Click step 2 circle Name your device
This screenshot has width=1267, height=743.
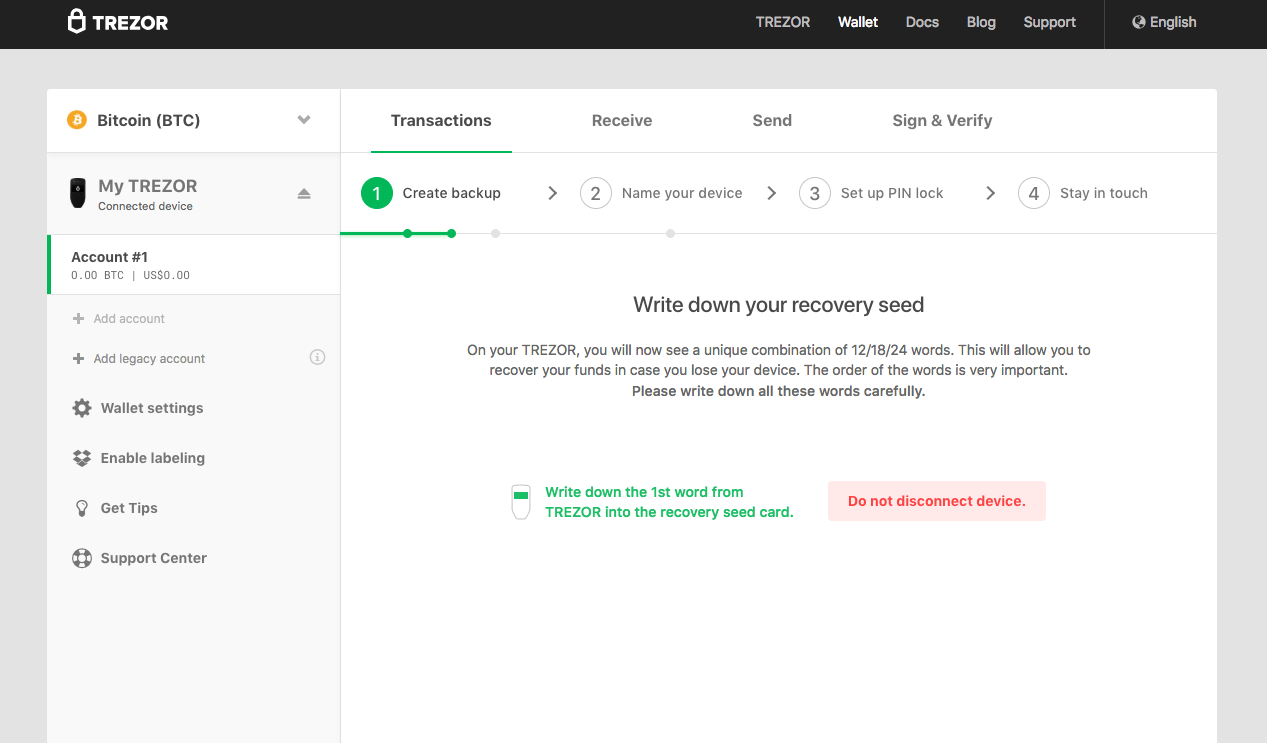coord(595,193)
